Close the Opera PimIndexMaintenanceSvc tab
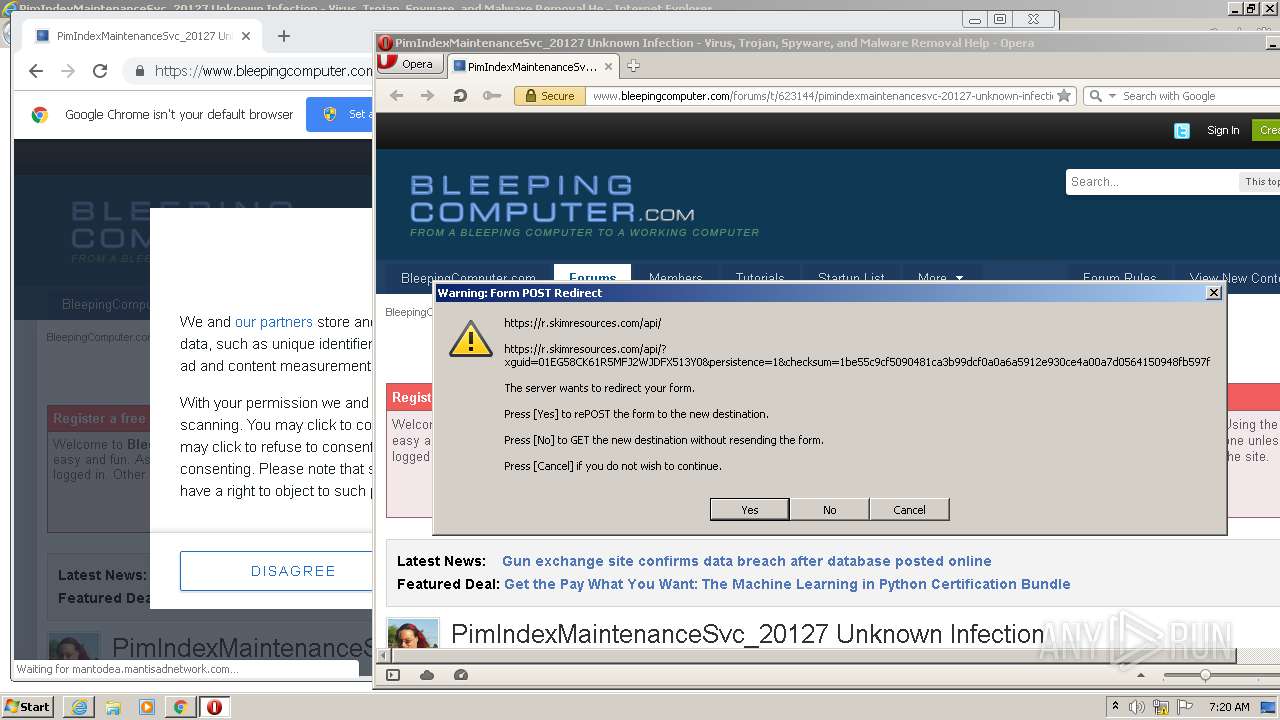This screenshot has height=720, width=1280. point(608,66)
